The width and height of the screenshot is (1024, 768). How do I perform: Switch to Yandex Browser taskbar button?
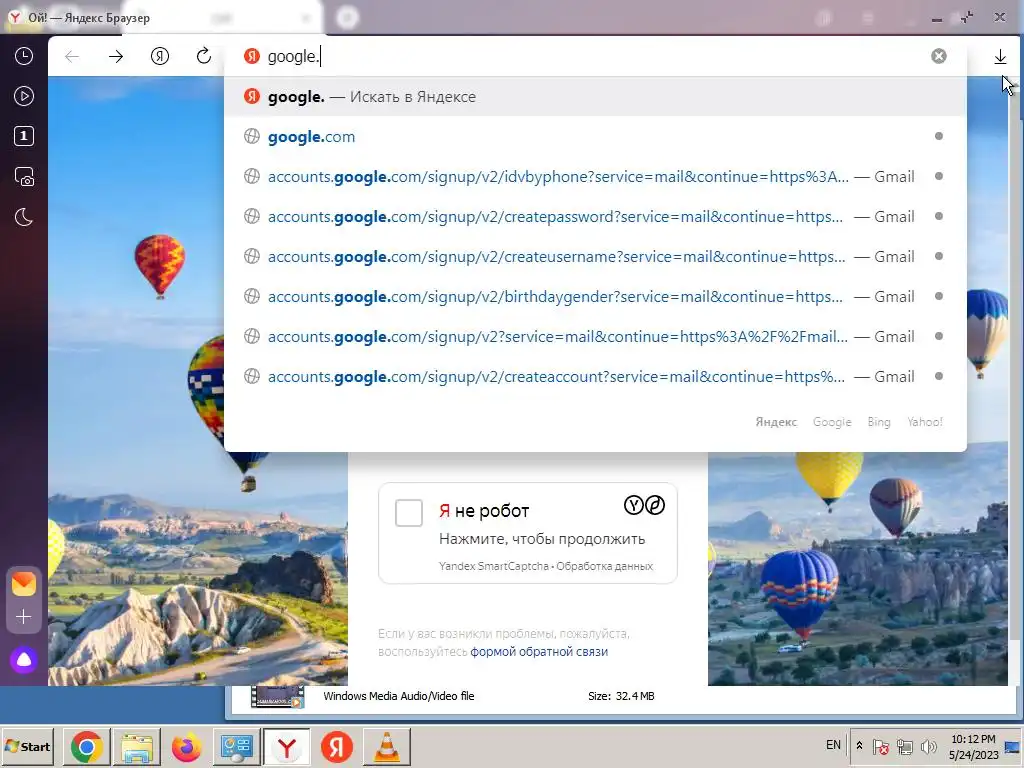tap(287, 746)
